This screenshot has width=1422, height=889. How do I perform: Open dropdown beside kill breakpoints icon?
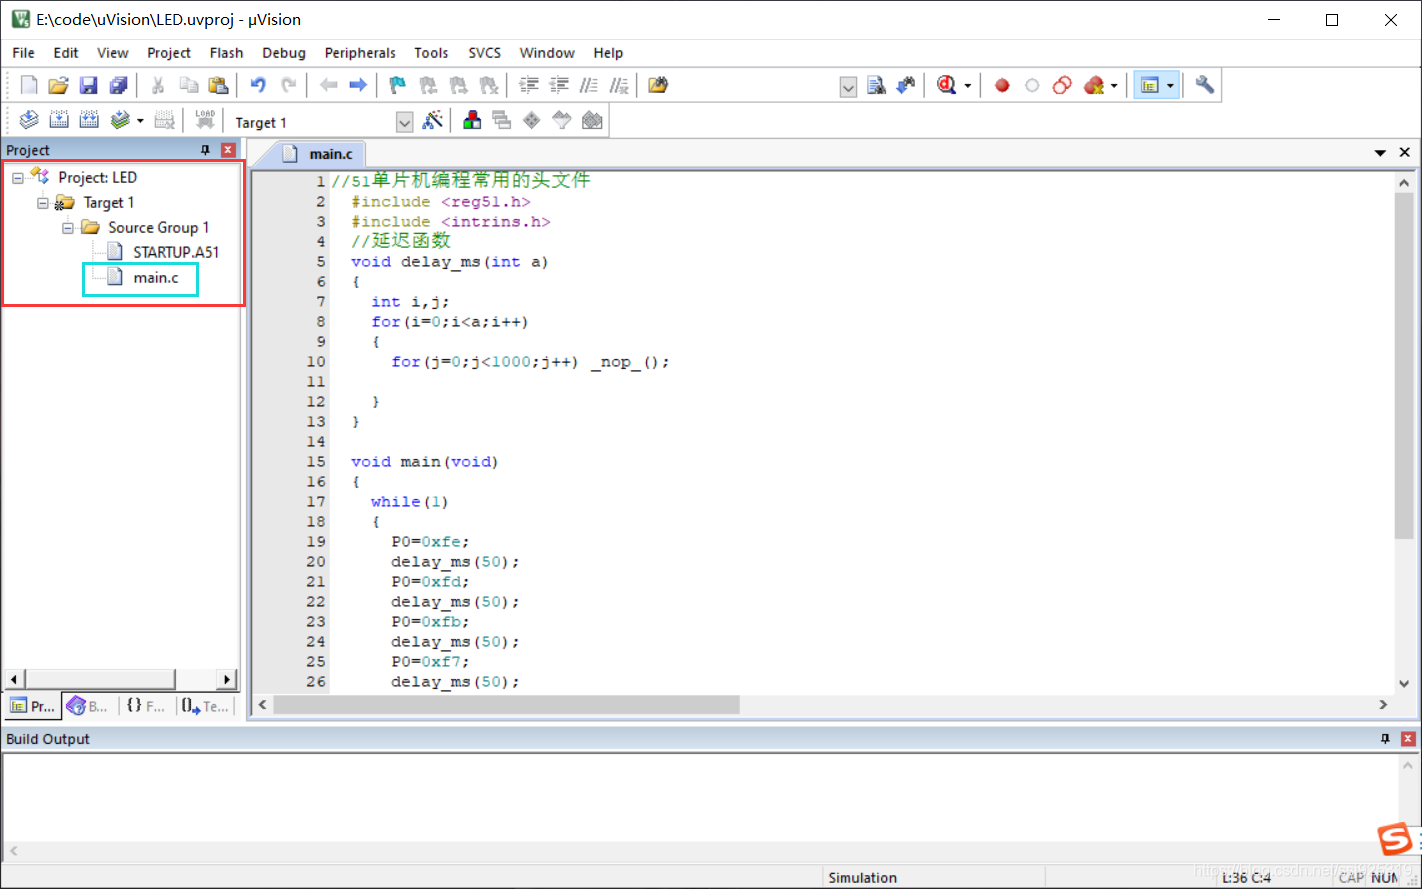pos(1114,87)
